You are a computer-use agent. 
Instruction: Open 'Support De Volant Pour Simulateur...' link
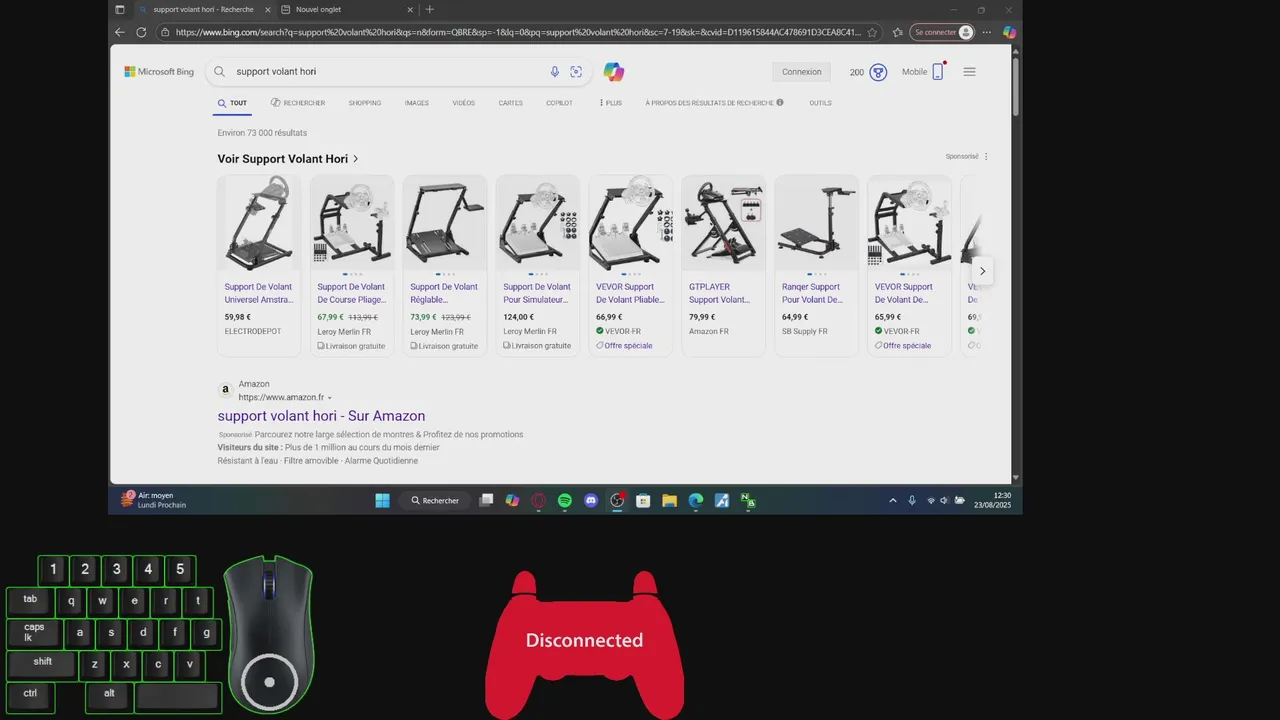coord(537,293)
